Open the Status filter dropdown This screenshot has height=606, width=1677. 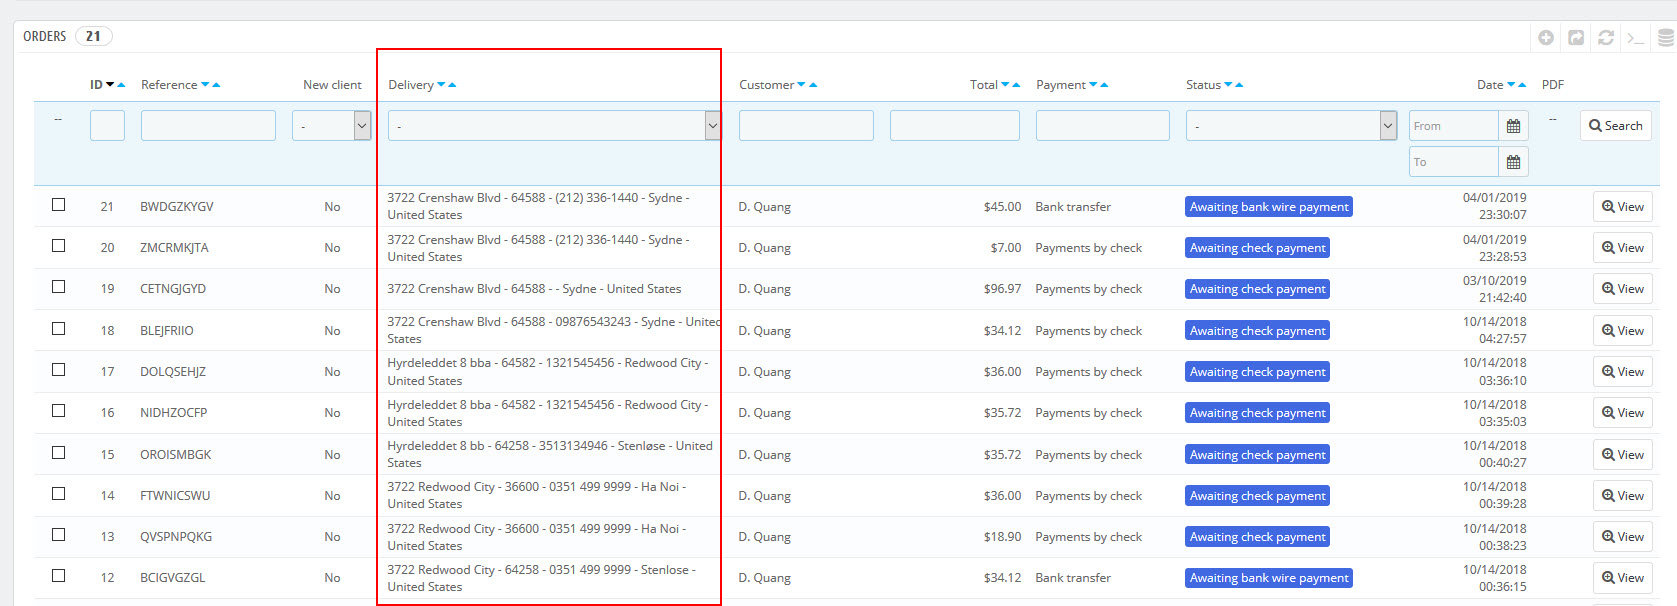pyautogui.click(x=1291, y=126)
